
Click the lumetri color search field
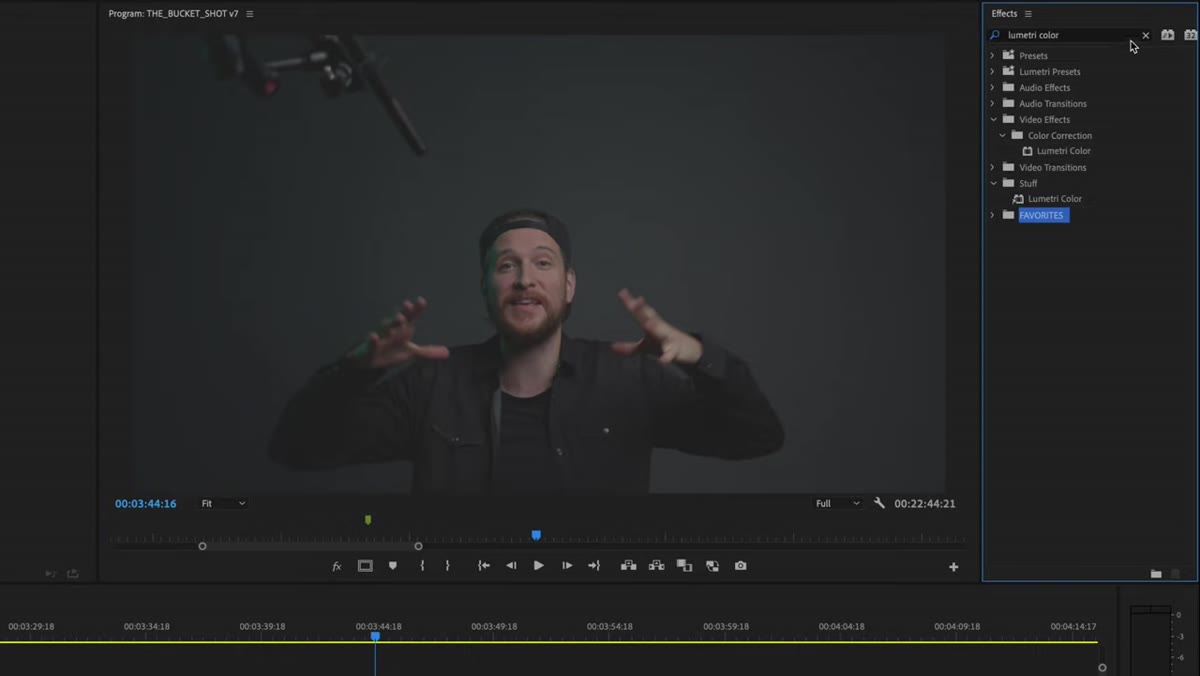(x=1070, y=35)
